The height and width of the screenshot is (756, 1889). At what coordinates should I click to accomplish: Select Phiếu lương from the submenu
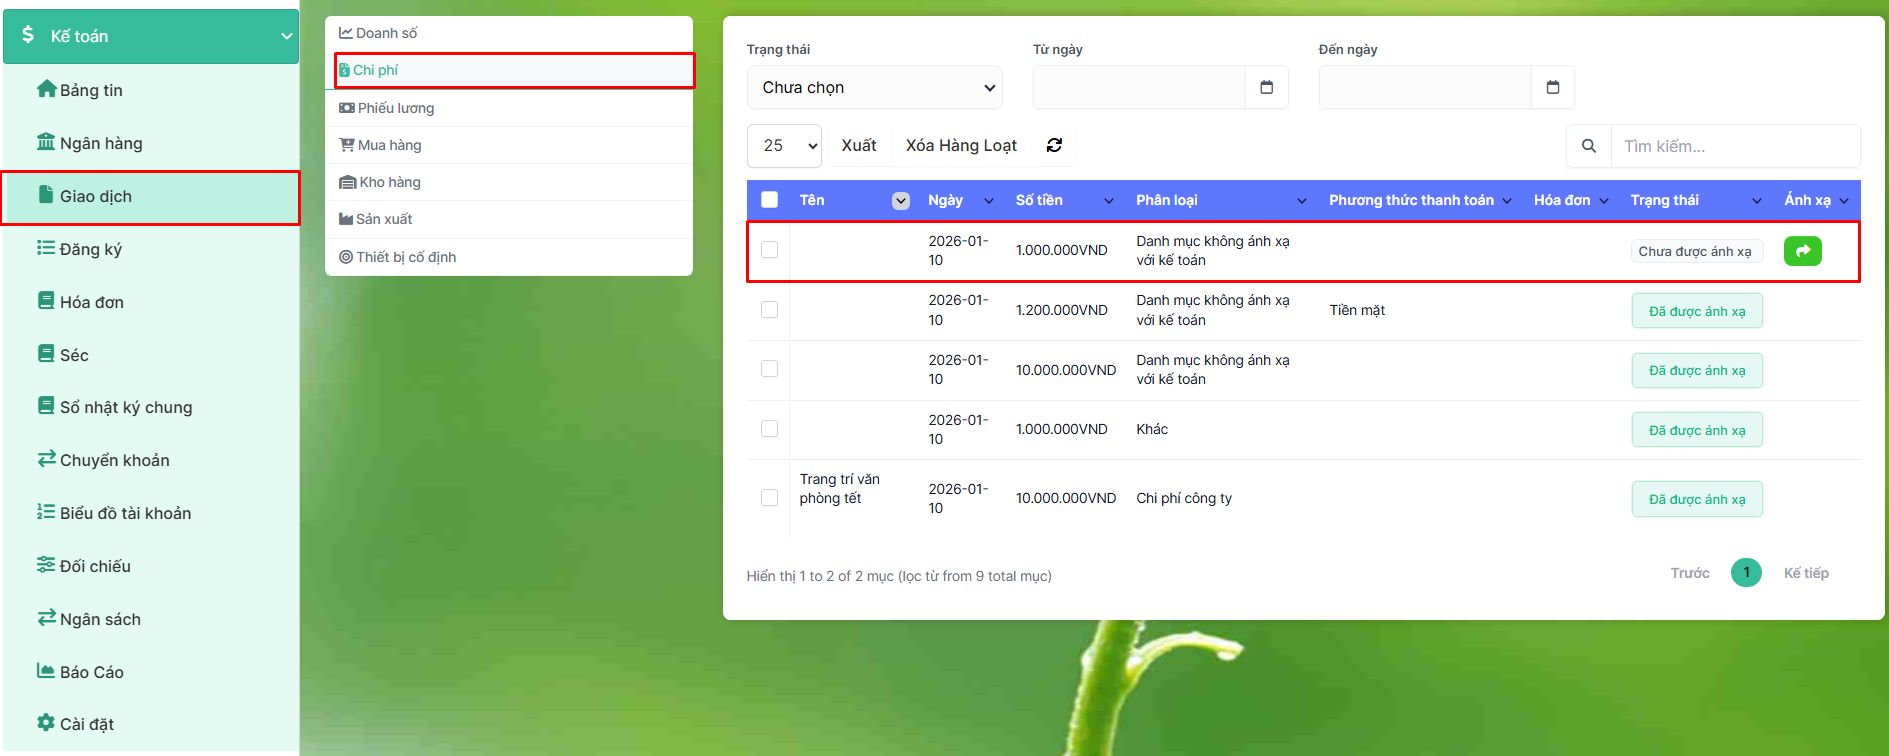click(x=395, y=108)
